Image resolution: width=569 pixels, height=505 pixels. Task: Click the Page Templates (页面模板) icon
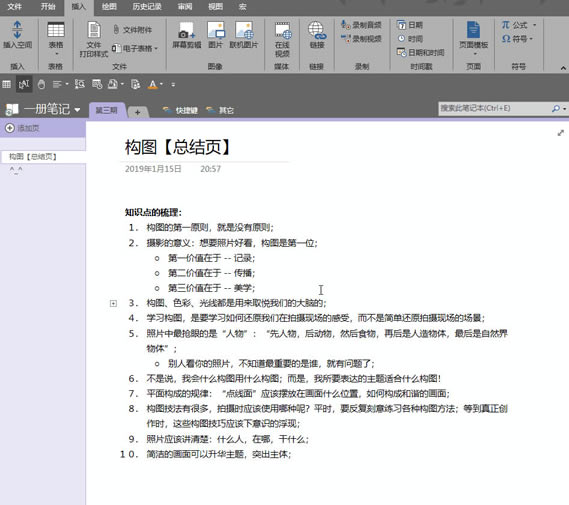click(x=473, y=30)
